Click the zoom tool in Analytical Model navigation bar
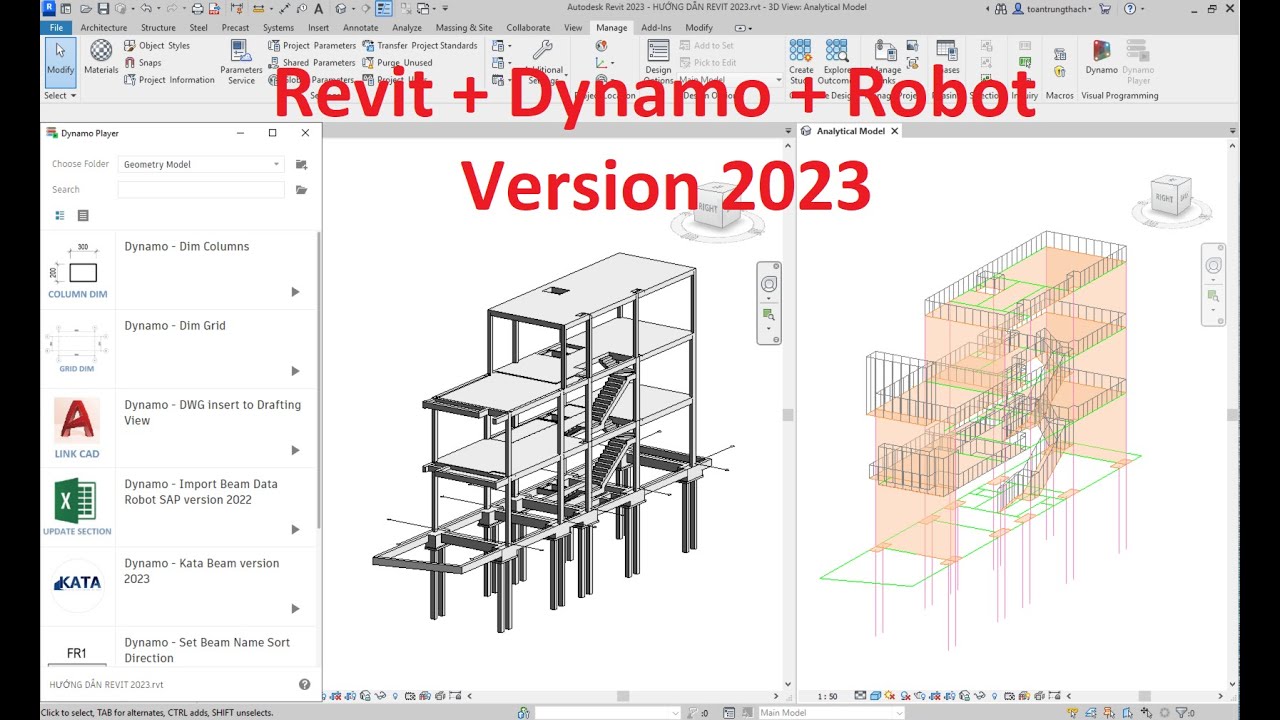 click(1213, 297)
